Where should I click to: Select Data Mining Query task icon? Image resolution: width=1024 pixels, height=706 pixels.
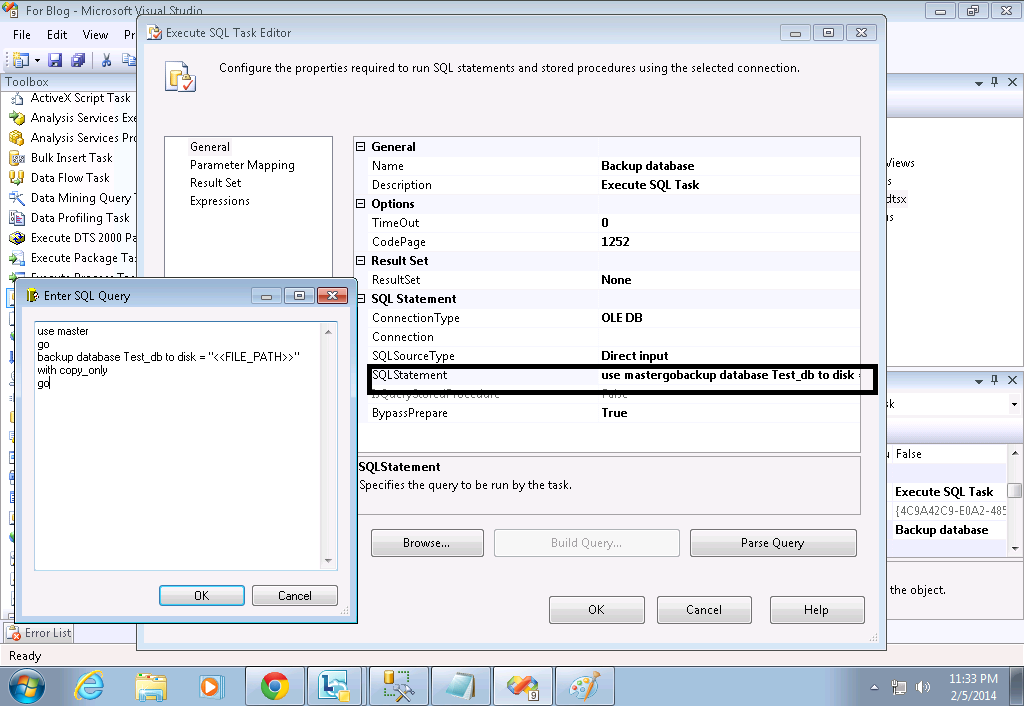16,199
